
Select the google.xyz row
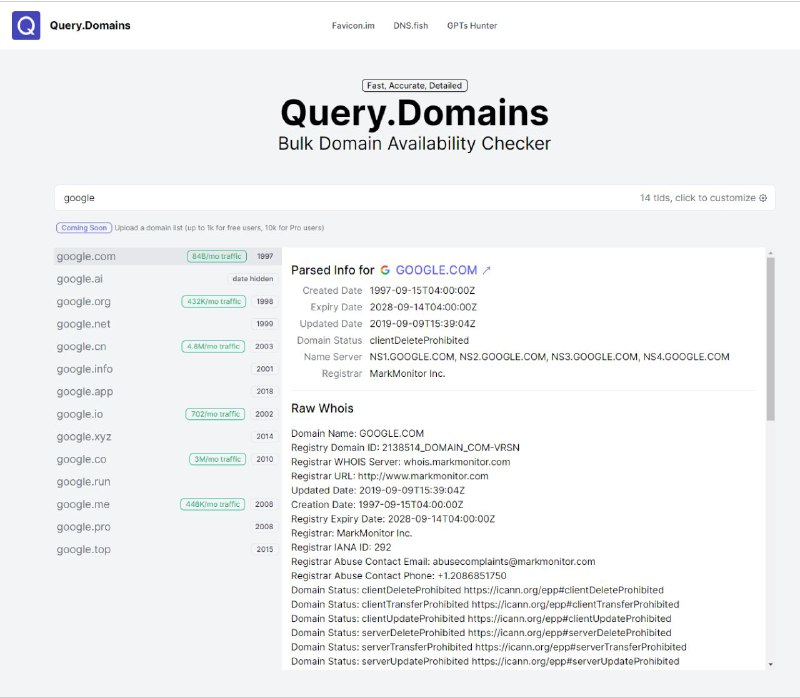pos(168,437)
